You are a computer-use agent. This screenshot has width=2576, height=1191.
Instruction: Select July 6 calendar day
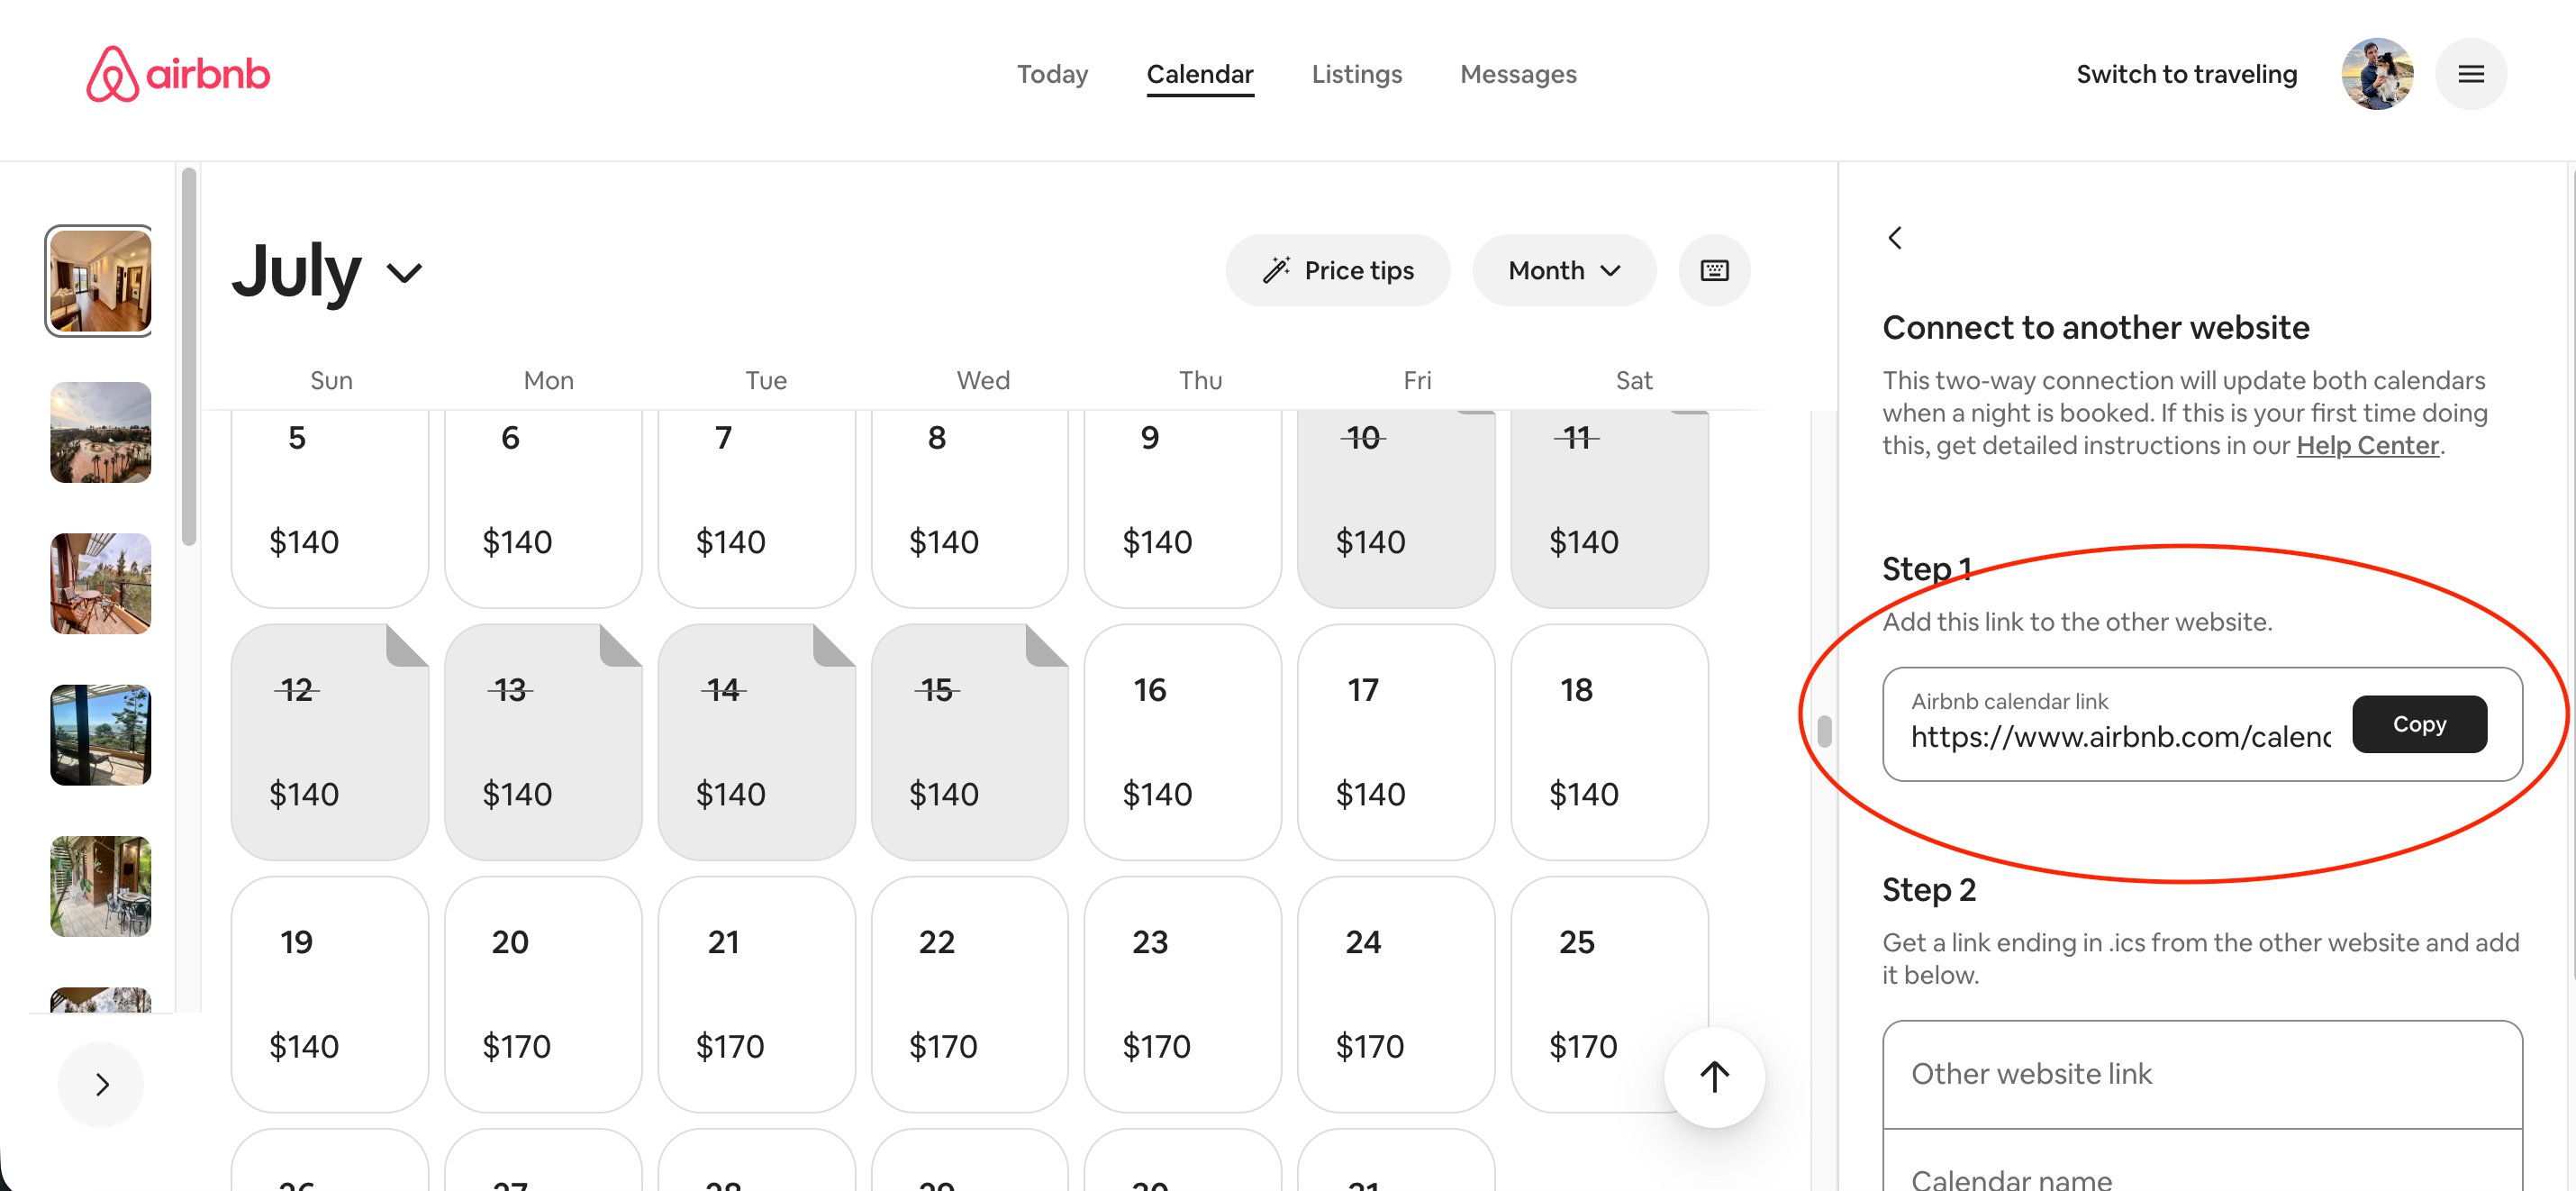coord(543,508)
